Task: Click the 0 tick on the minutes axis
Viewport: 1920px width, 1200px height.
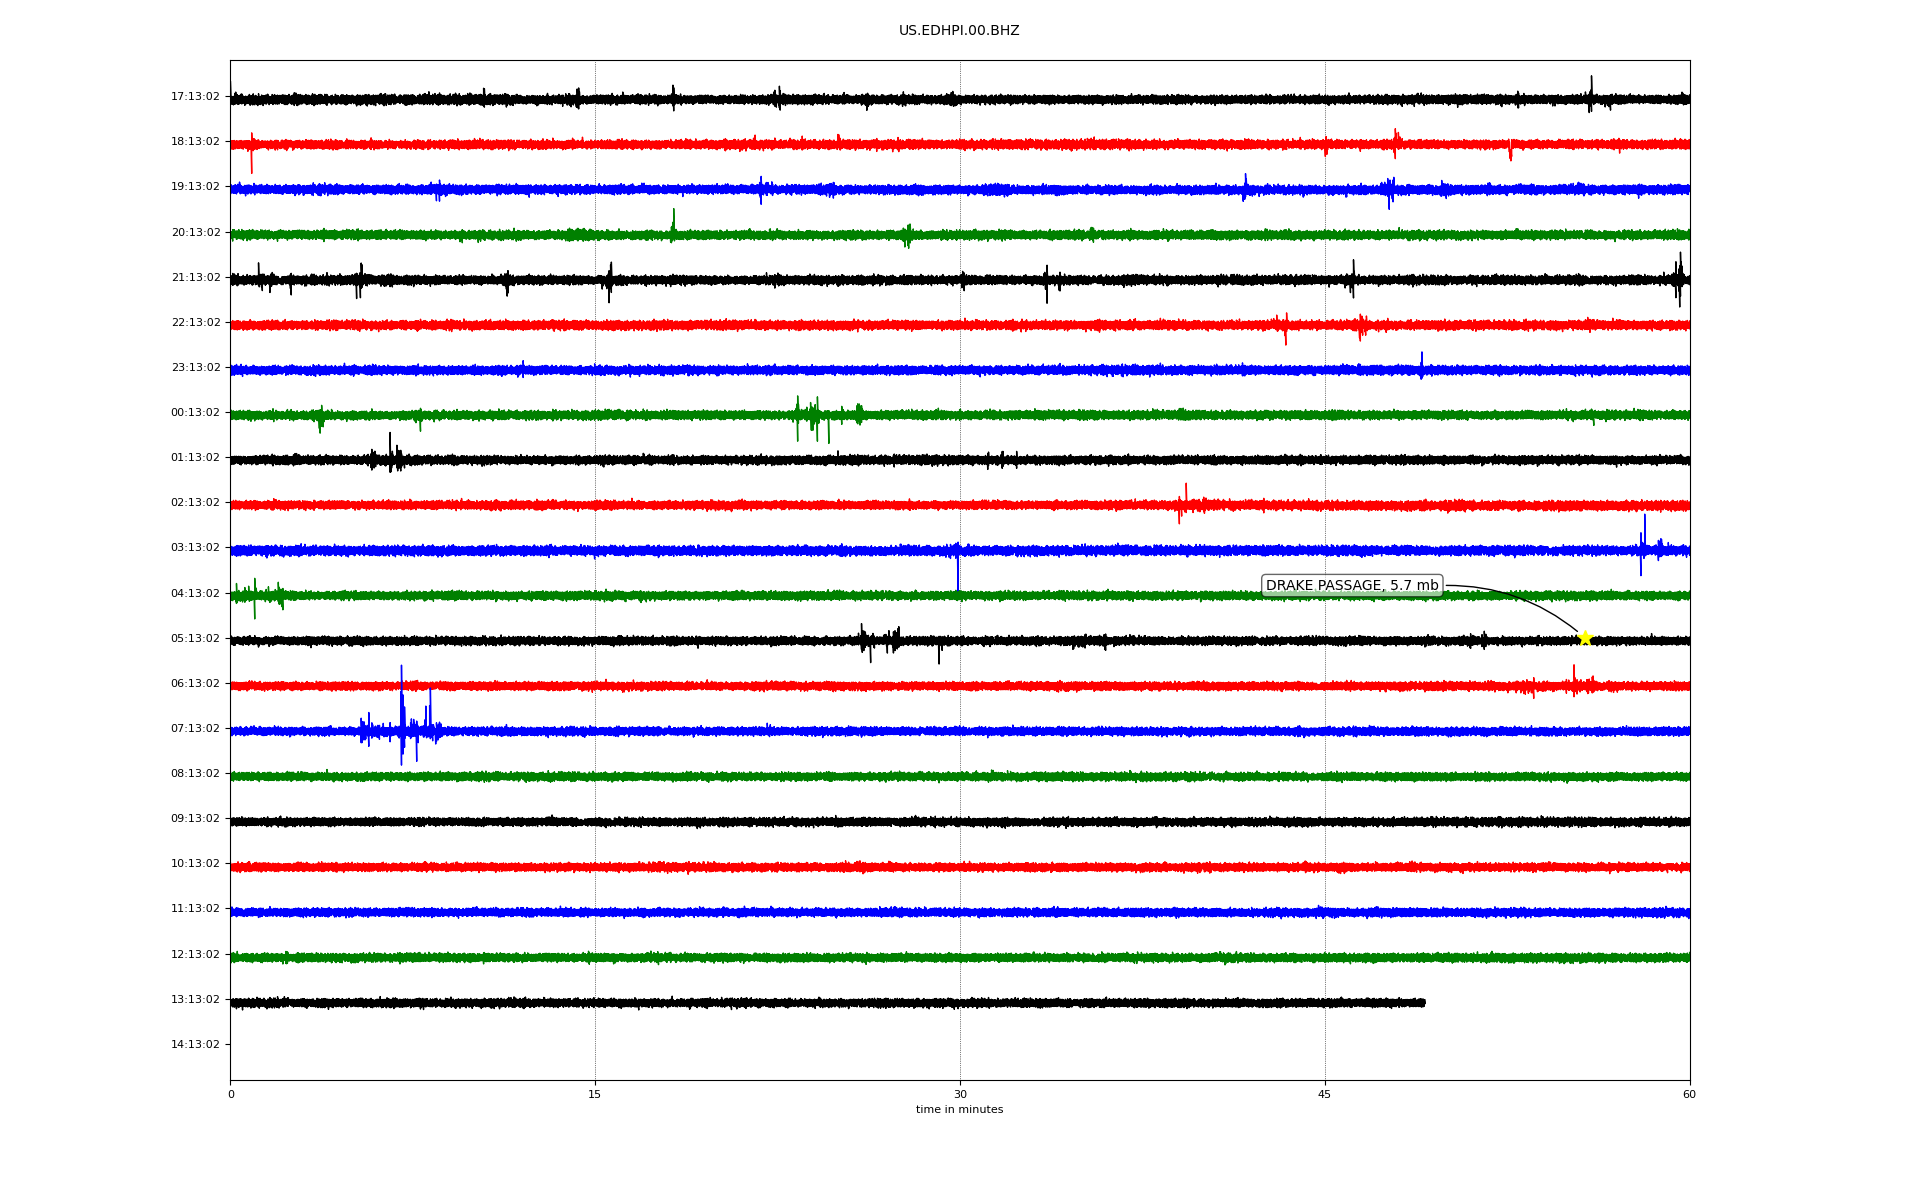Action: point(231,1095)
